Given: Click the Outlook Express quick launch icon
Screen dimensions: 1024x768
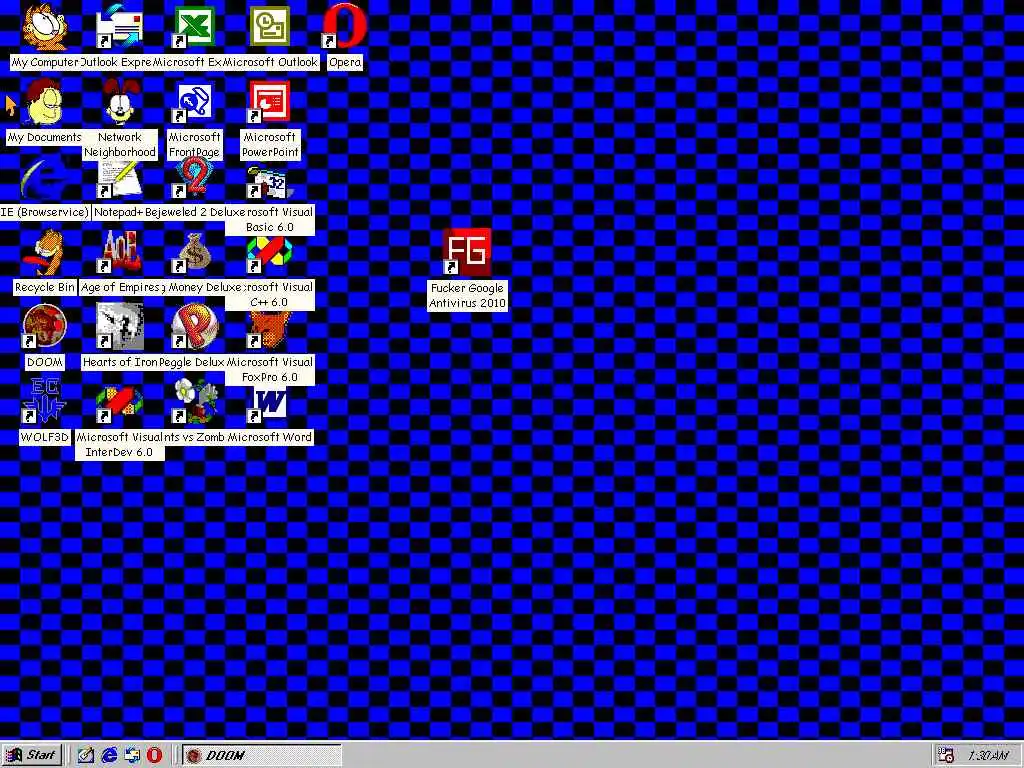Looking at the screenshot, I should pos(132,755).
